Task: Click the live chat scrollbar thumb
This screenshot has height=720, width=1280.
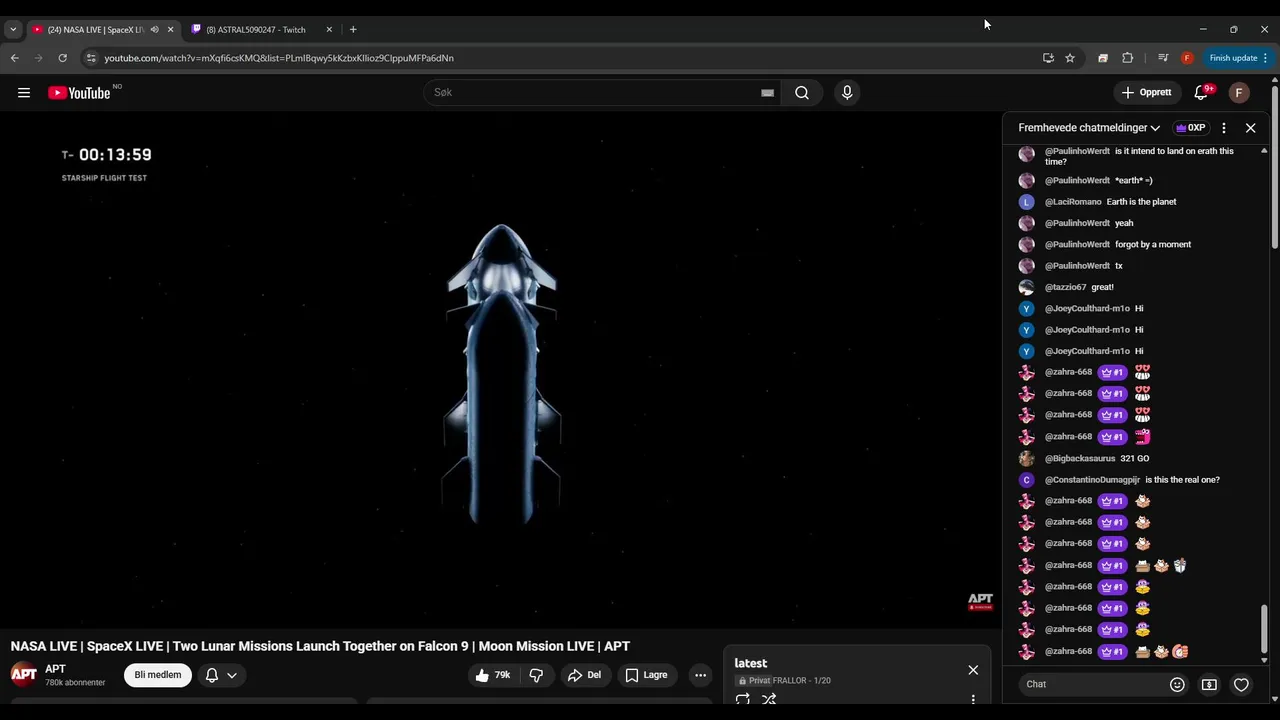Action: click(x=1264, y=628)
